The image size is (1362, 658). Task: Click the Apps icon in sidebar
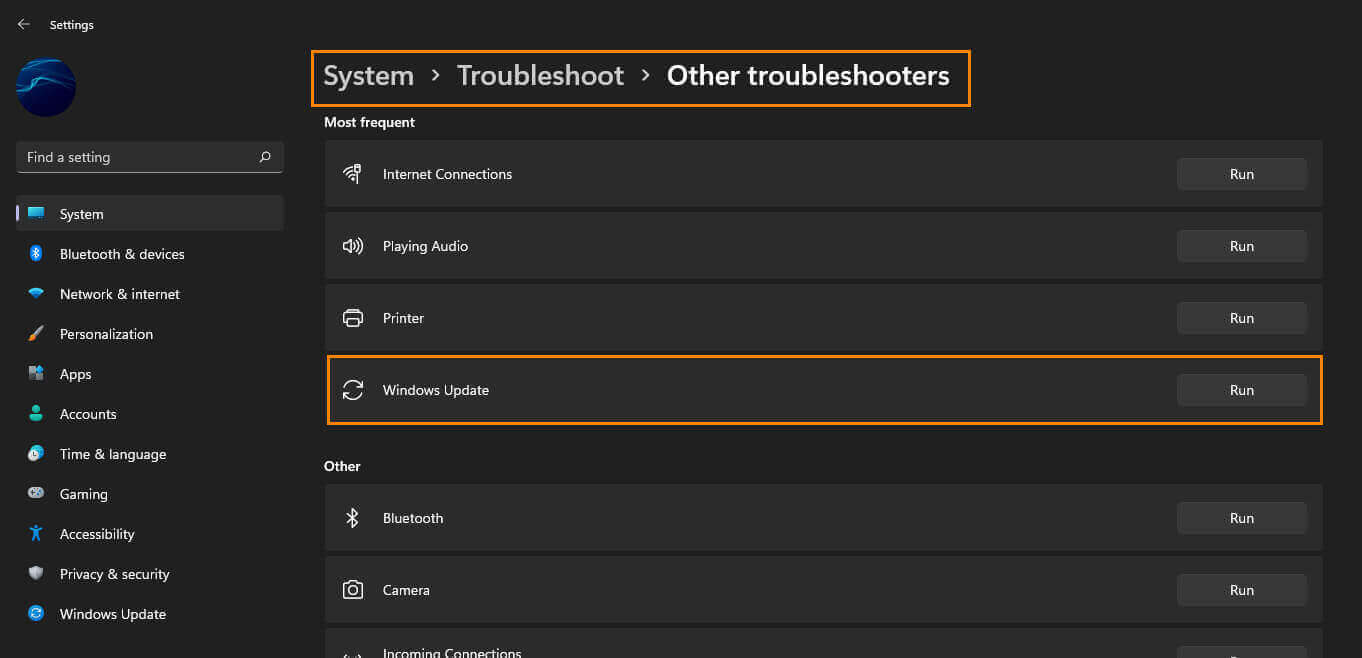(x=36, y=374)
